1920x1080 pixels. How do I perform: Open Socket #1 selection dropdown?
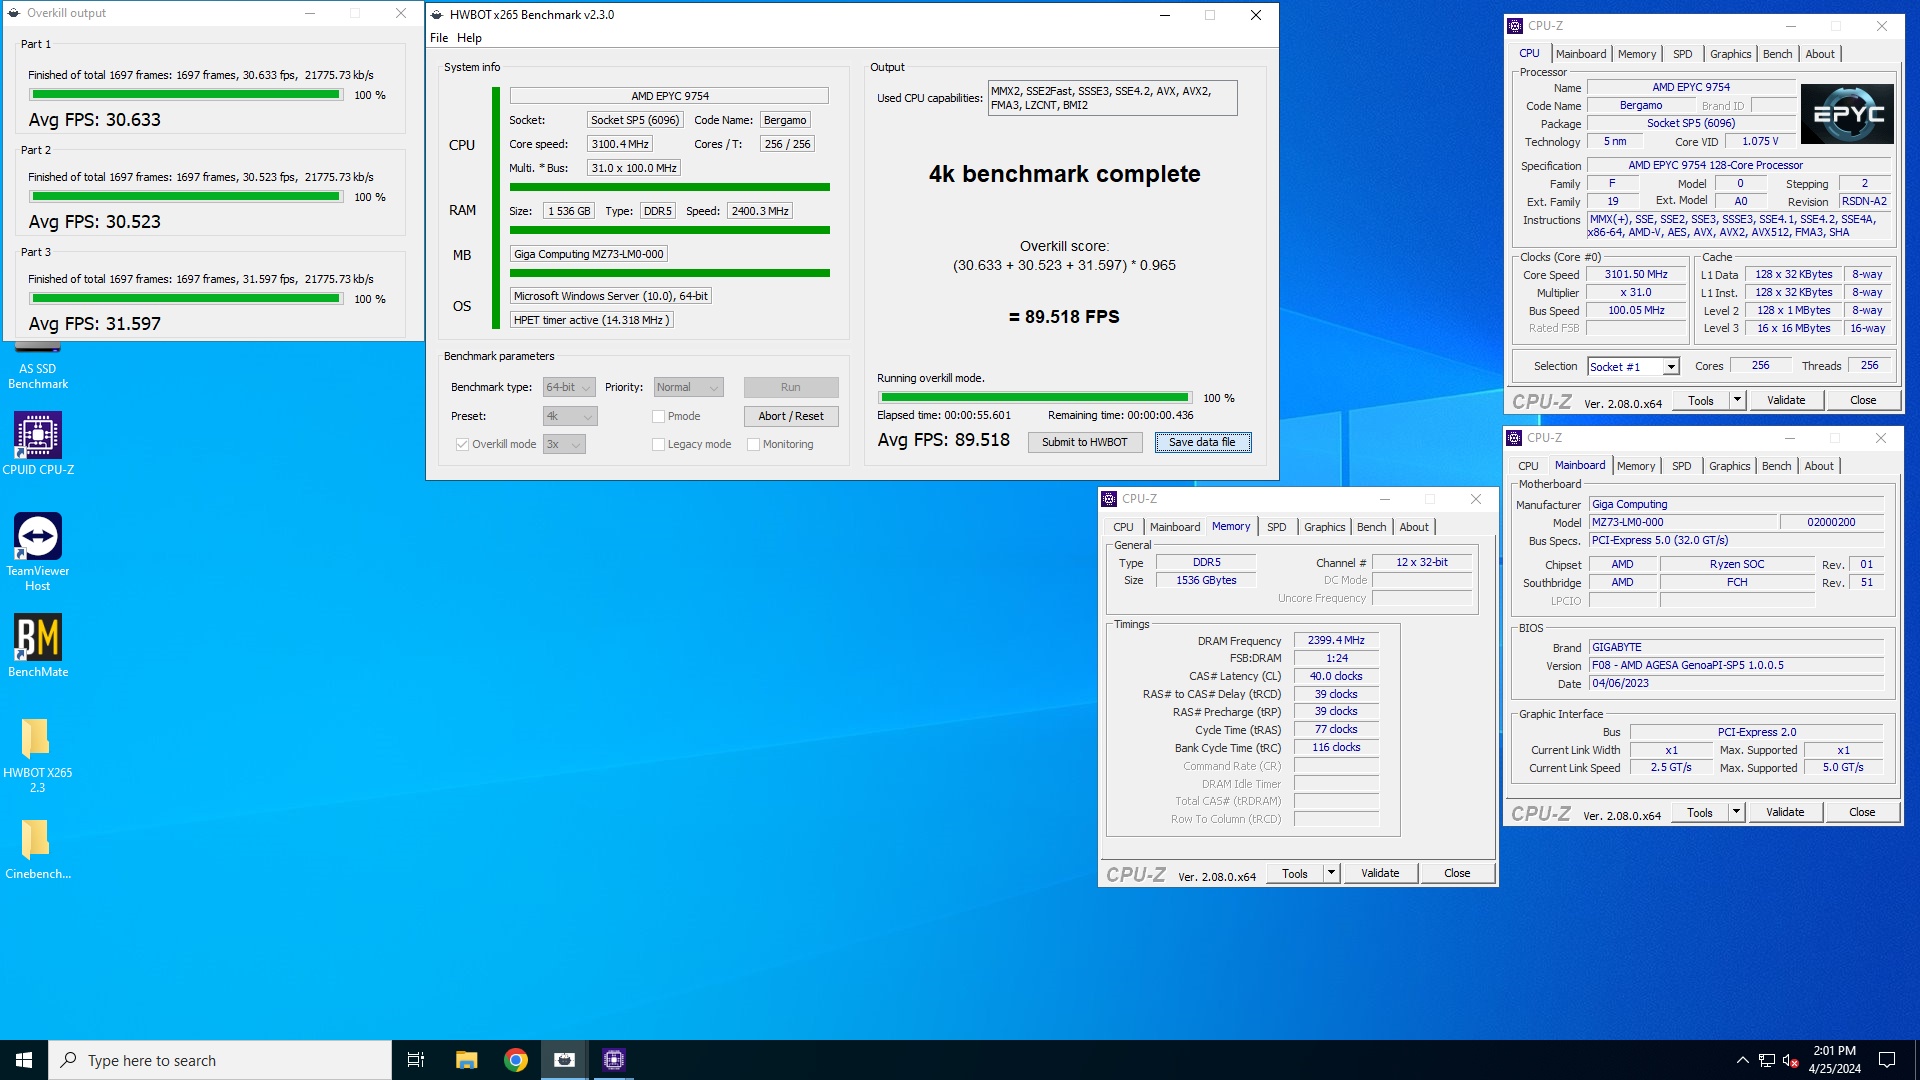click(1633, 367)
